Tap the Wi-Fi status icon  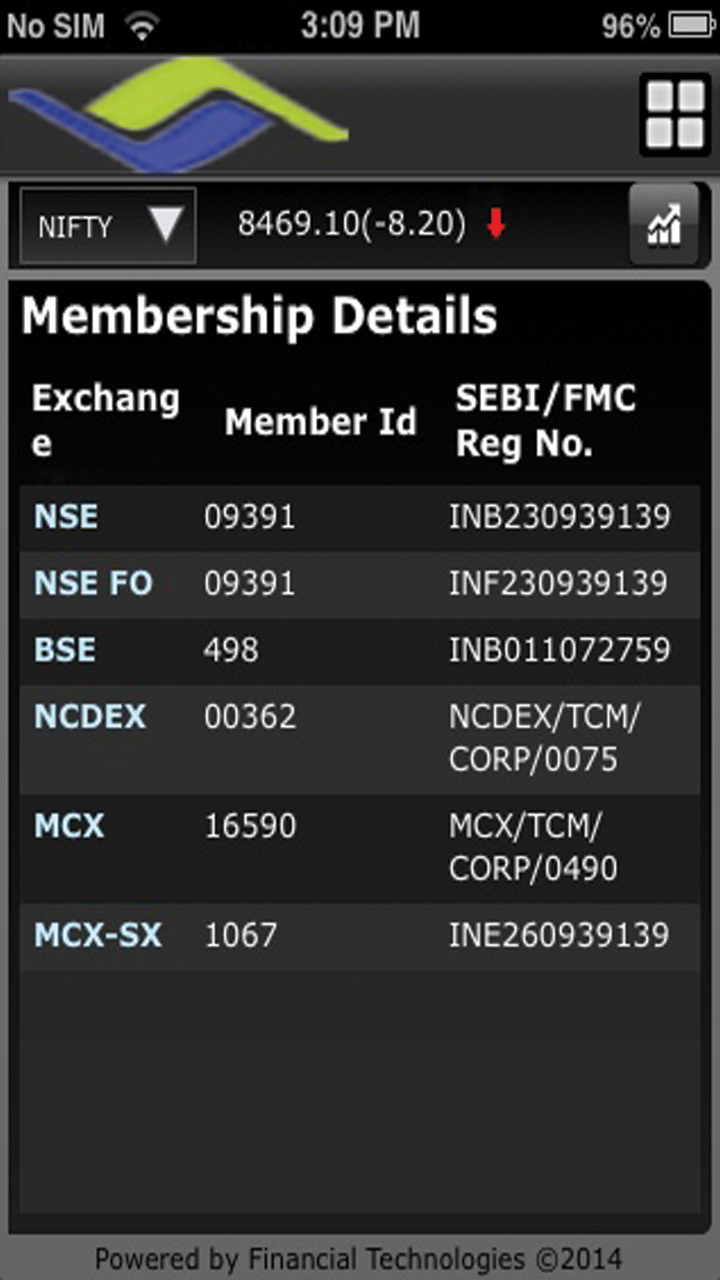tap(142, 27)
